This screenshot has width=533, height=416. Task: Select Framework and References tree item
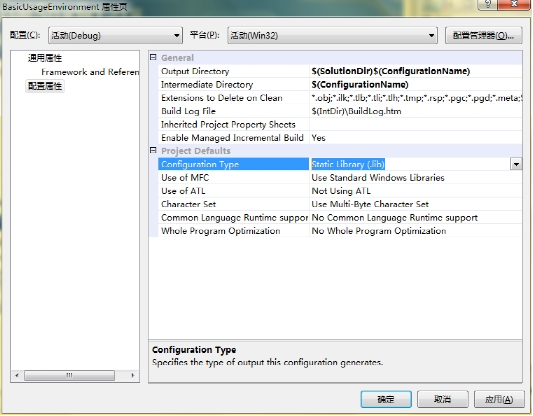90,72
